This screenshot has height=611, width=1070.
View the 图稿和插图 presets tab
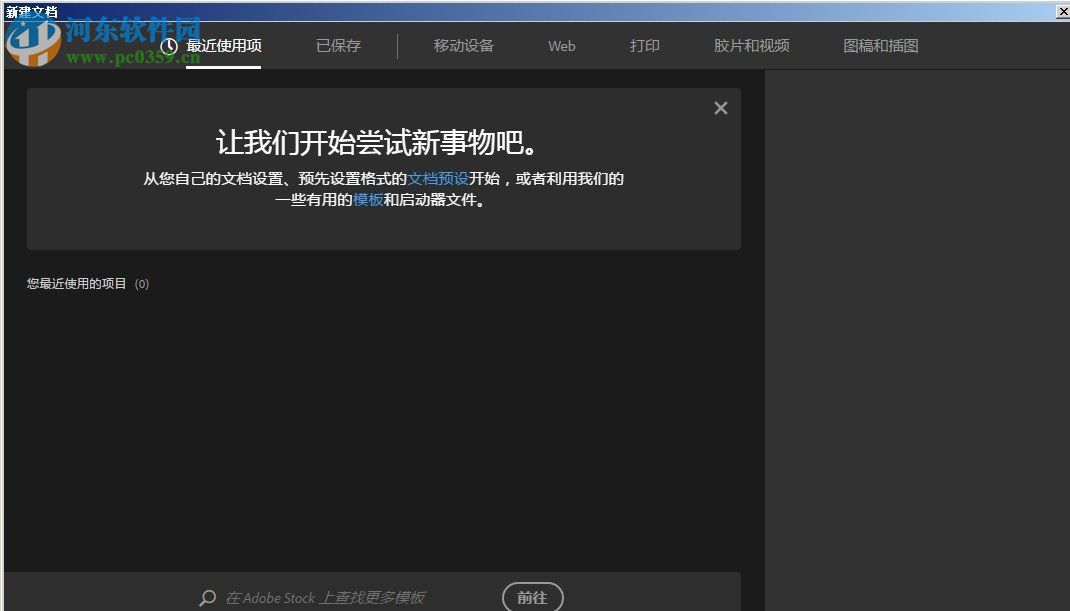click(880, 45)
